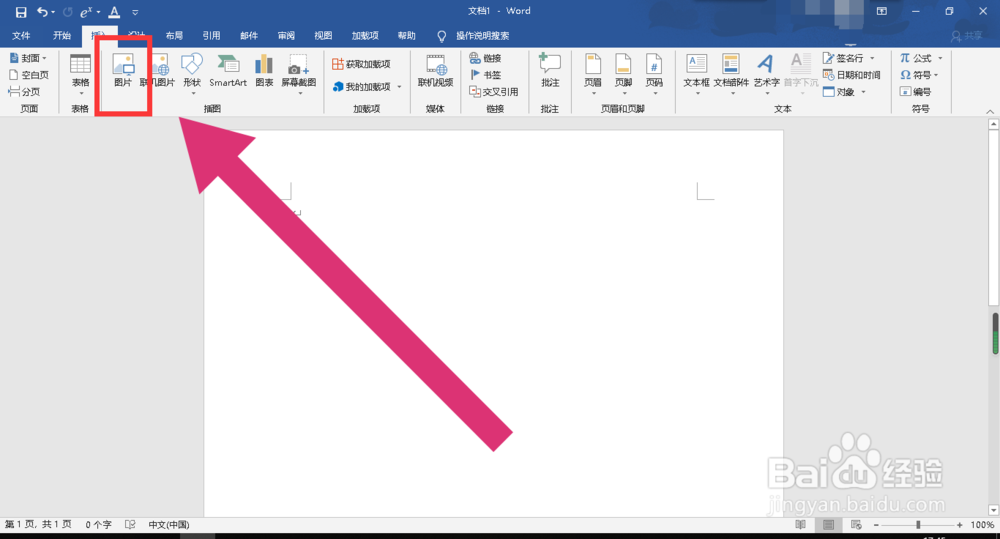
Task: Open the Customize Quick Access Toolbar arrow
Action: pos(135,12)
